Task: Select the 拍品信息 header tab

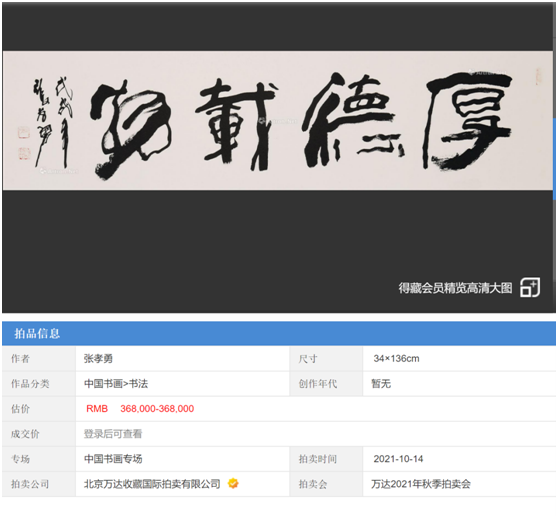Action: pos(37,334)
